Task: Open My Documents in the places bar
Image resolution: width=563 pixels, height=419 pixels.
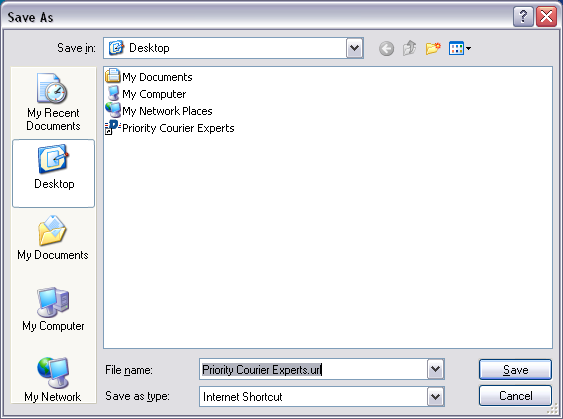Action: [x=53, y=238]
